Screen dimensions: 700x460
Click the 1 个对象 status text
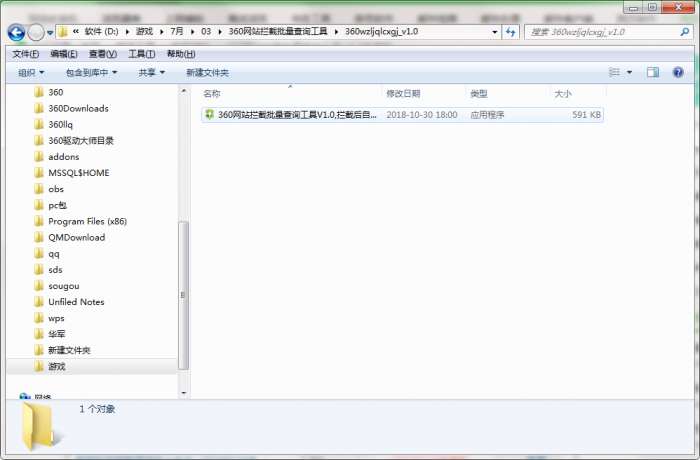[97, 409]
